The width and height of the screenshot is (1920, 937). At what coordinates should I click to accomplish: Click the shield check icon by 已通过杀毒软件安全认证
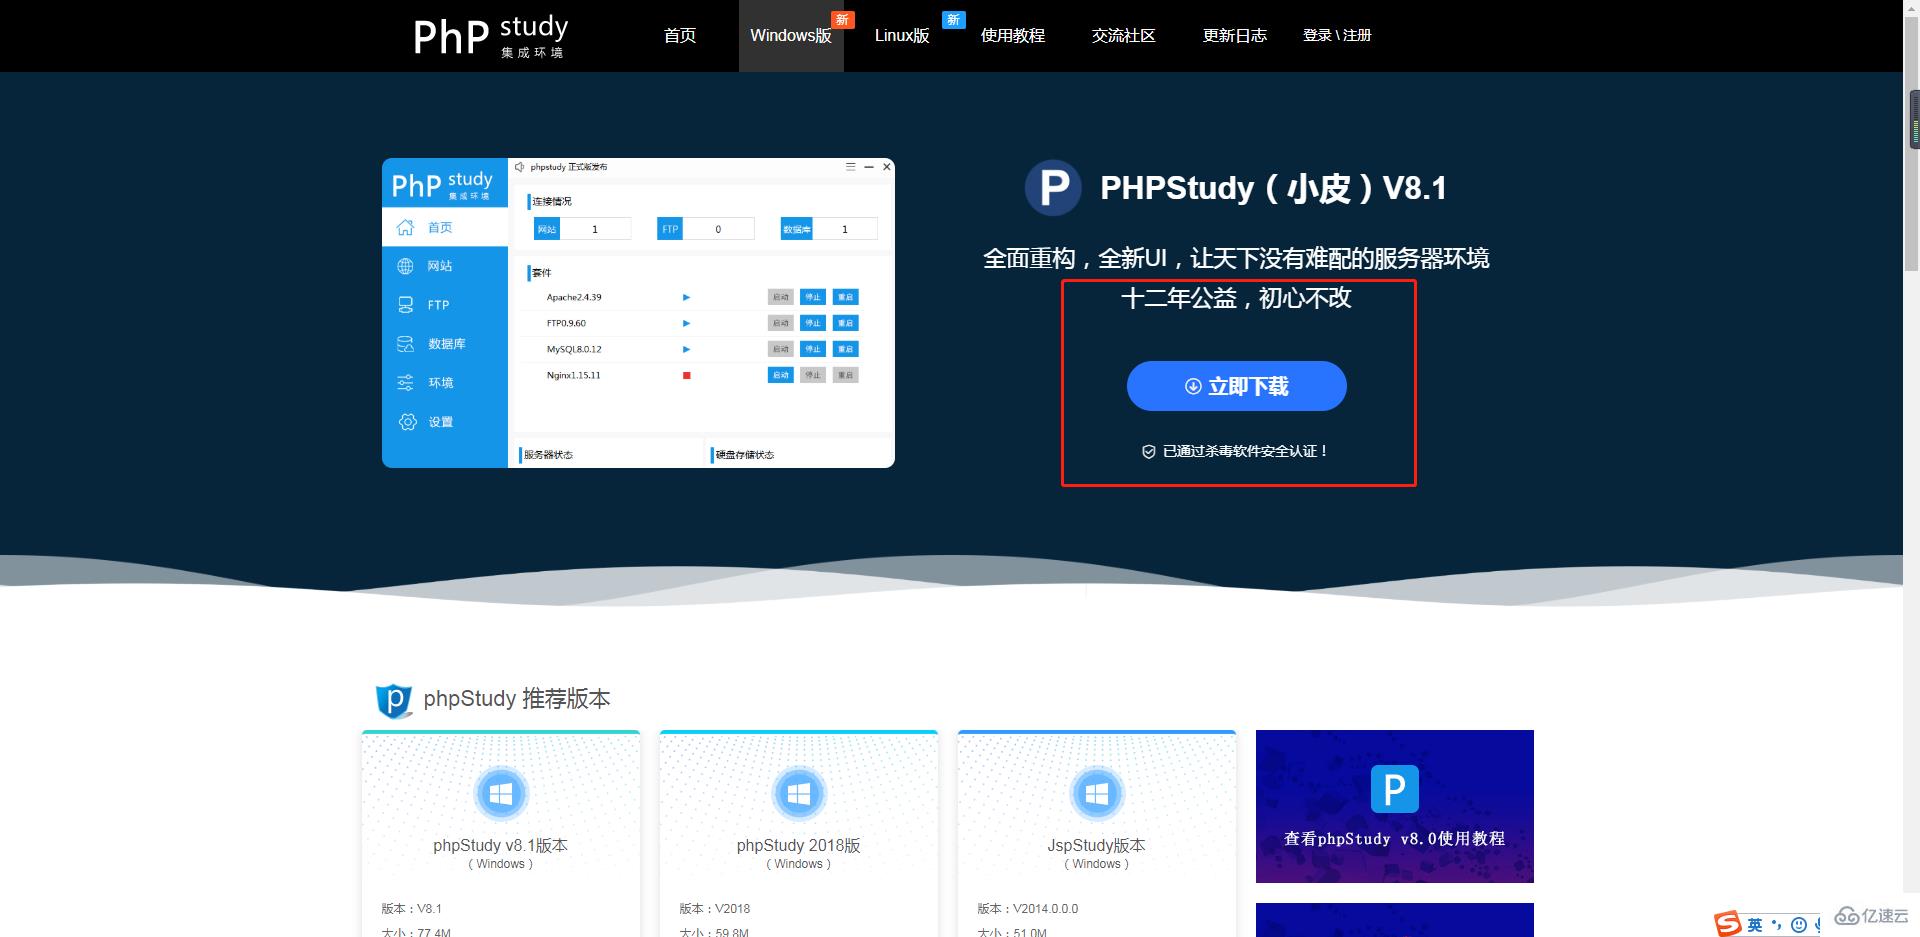1149,452
